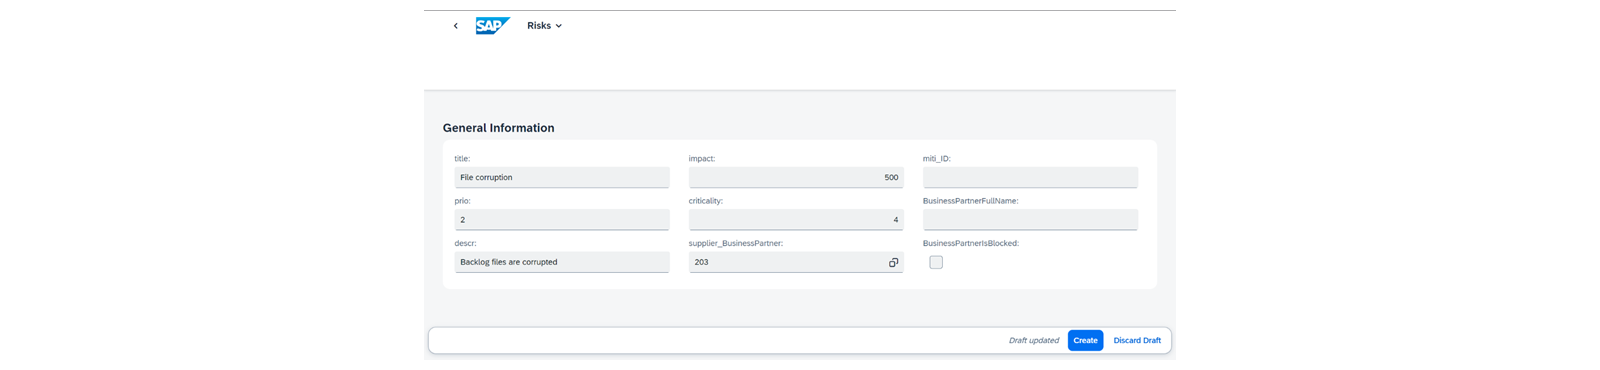Edit the descr field text

[x=562, y=262]
